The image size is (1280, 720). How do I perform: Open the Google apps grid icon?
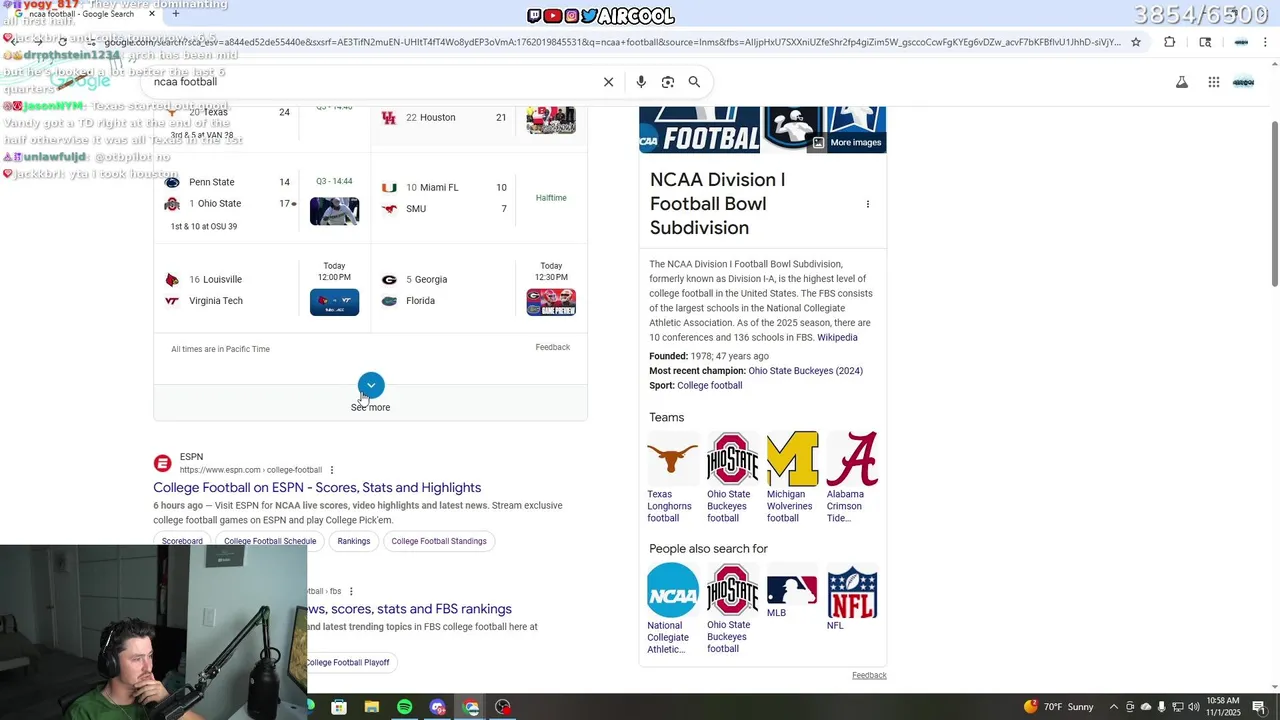click(x=1214, y=82)
